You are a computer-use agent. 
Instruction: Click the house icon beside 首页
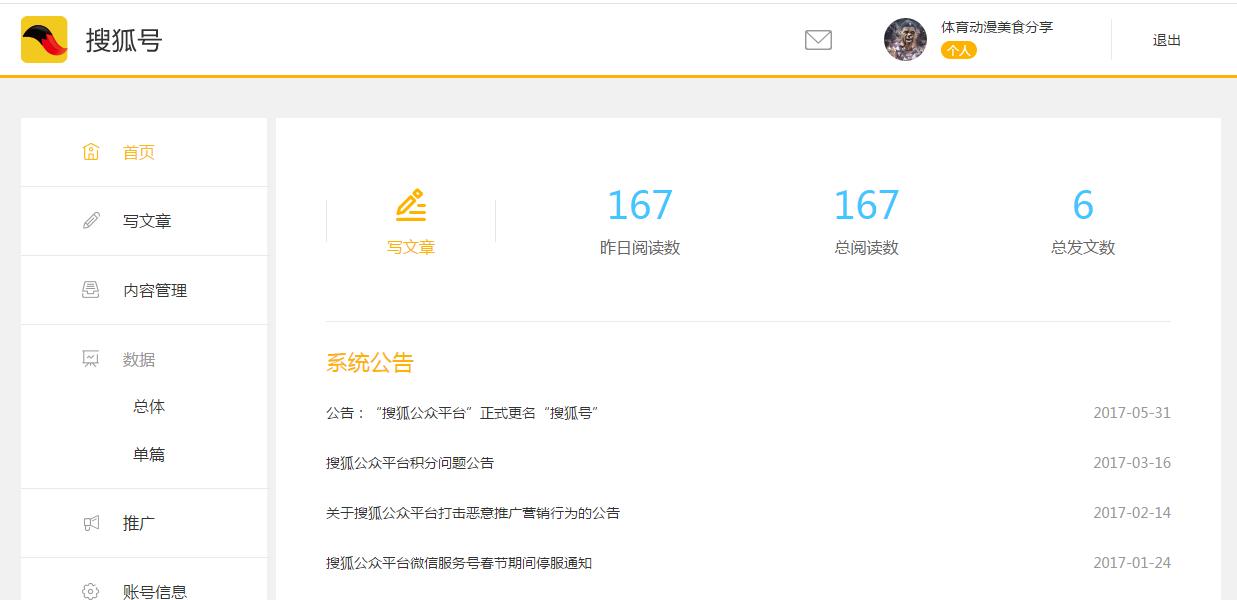[x=91, y=152]
